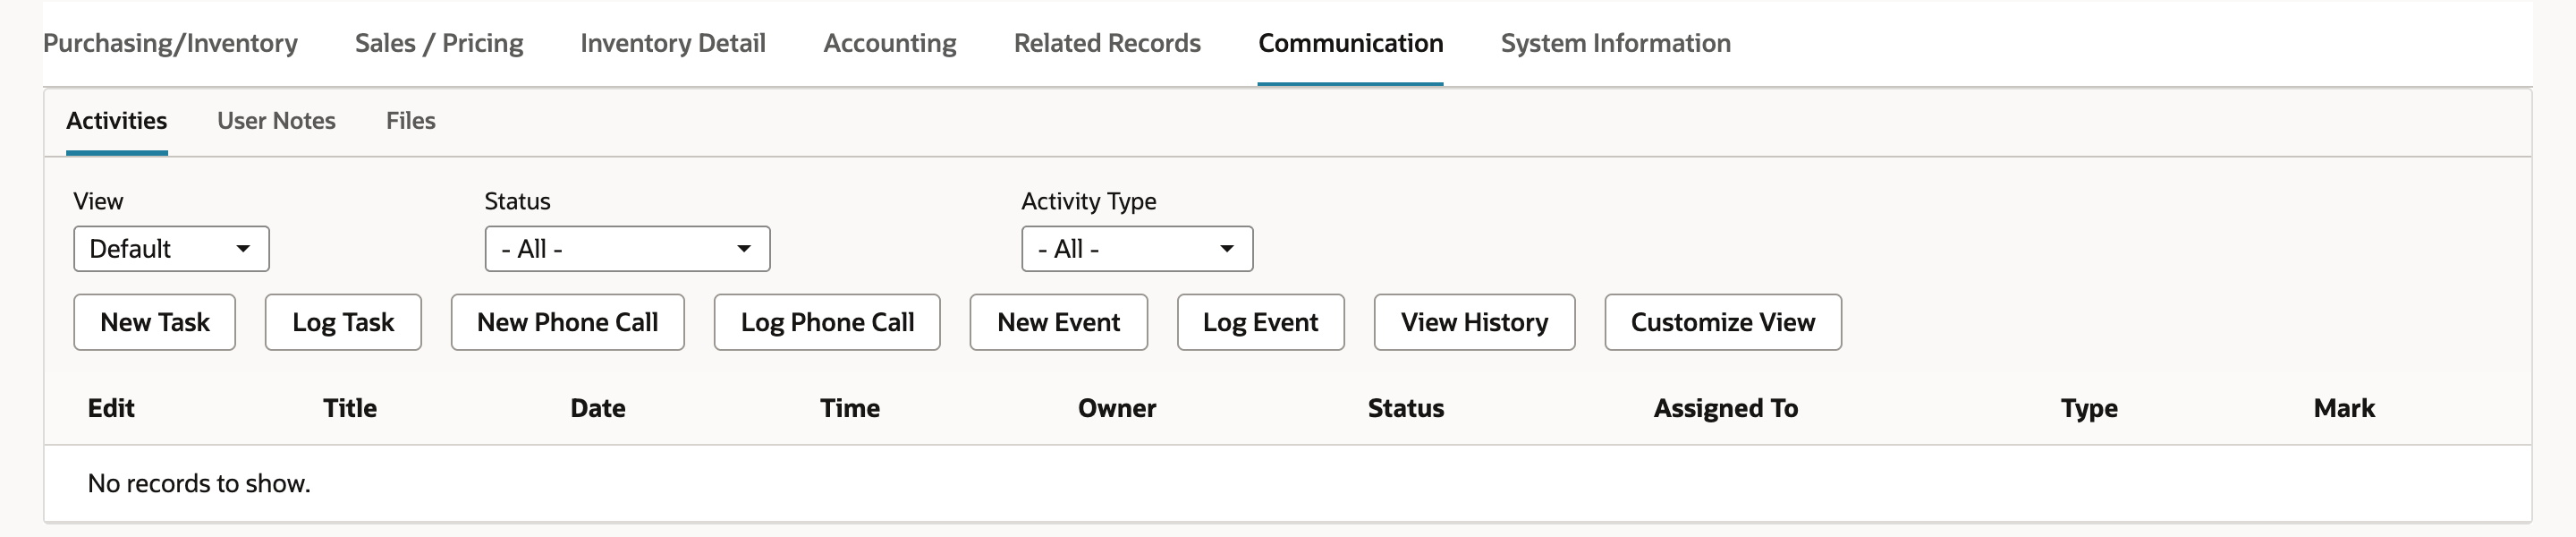Open View History

point(1474,322)
